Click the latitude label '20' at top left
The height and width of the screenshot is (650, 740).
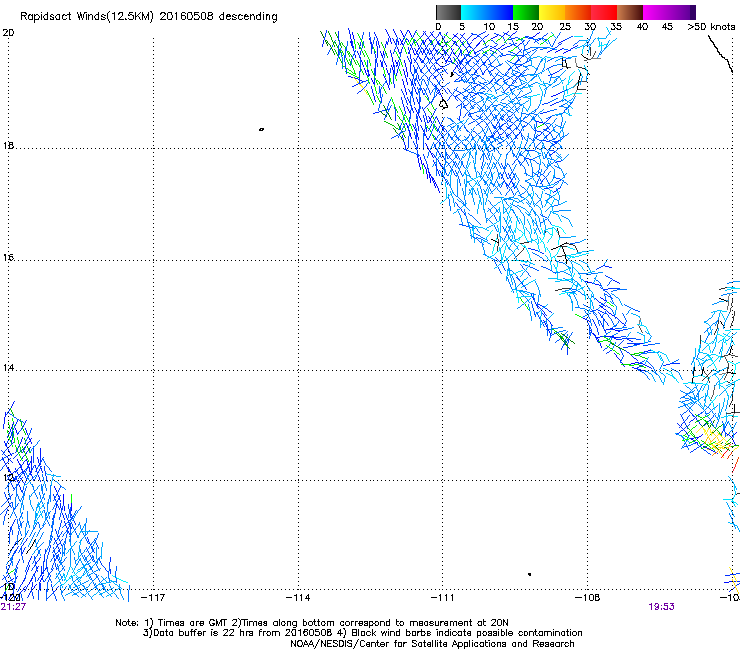[x=8, y=33]
